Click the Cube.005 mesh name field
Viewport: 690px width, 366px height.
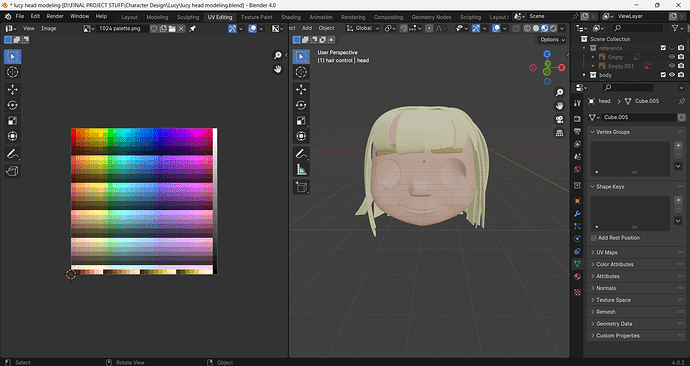pyautogui.click(x=637, y=117)
